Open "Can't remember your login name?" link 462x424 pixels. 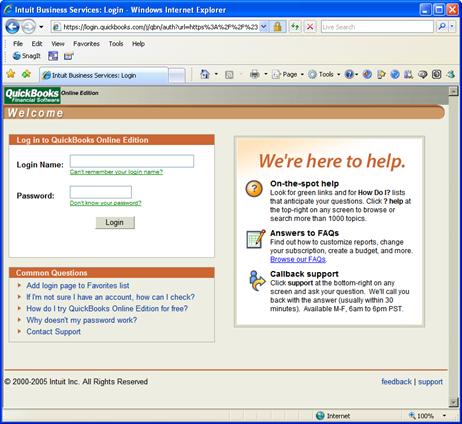(116, 172)
